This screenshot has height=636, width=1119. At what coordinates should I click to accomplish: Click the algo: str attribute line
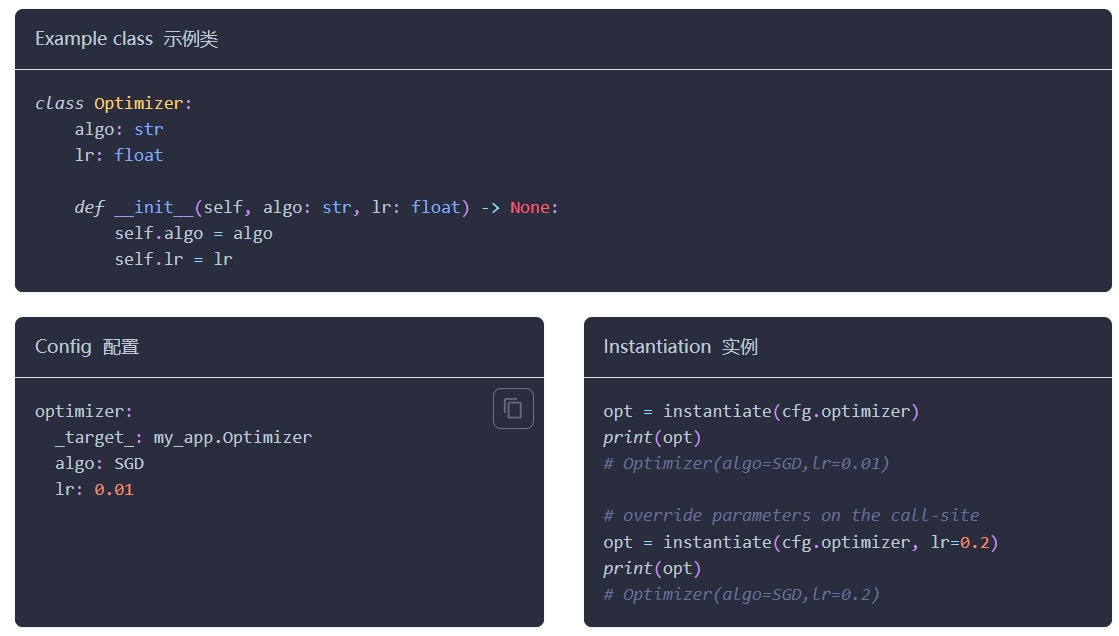pos(119,129)
